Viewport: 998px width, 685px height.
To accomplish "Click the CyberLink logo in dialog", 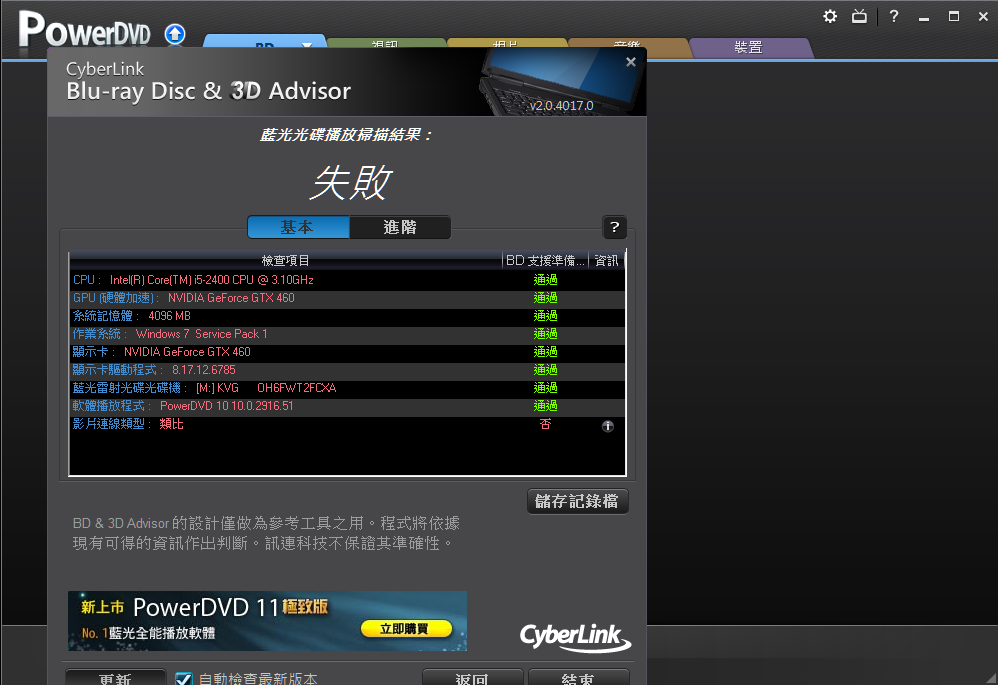I will [x=575, y=637].
